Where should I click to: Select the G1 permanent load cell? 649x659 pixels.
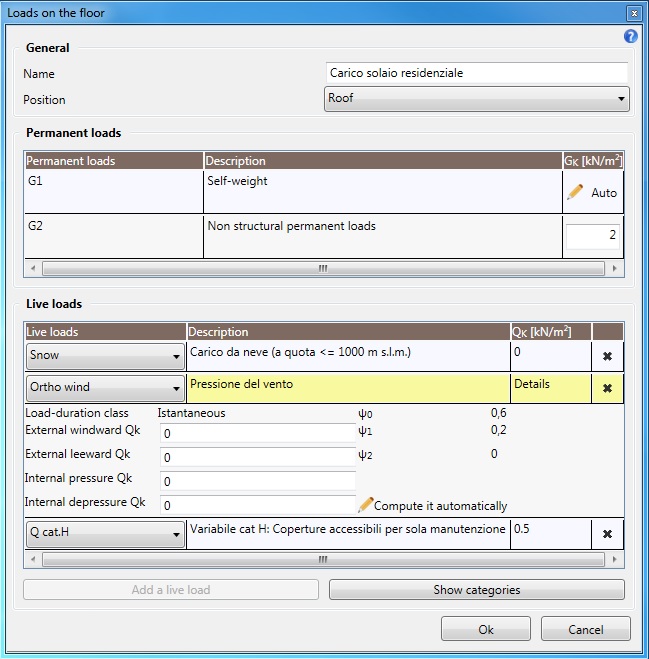(x=114, y=191)
